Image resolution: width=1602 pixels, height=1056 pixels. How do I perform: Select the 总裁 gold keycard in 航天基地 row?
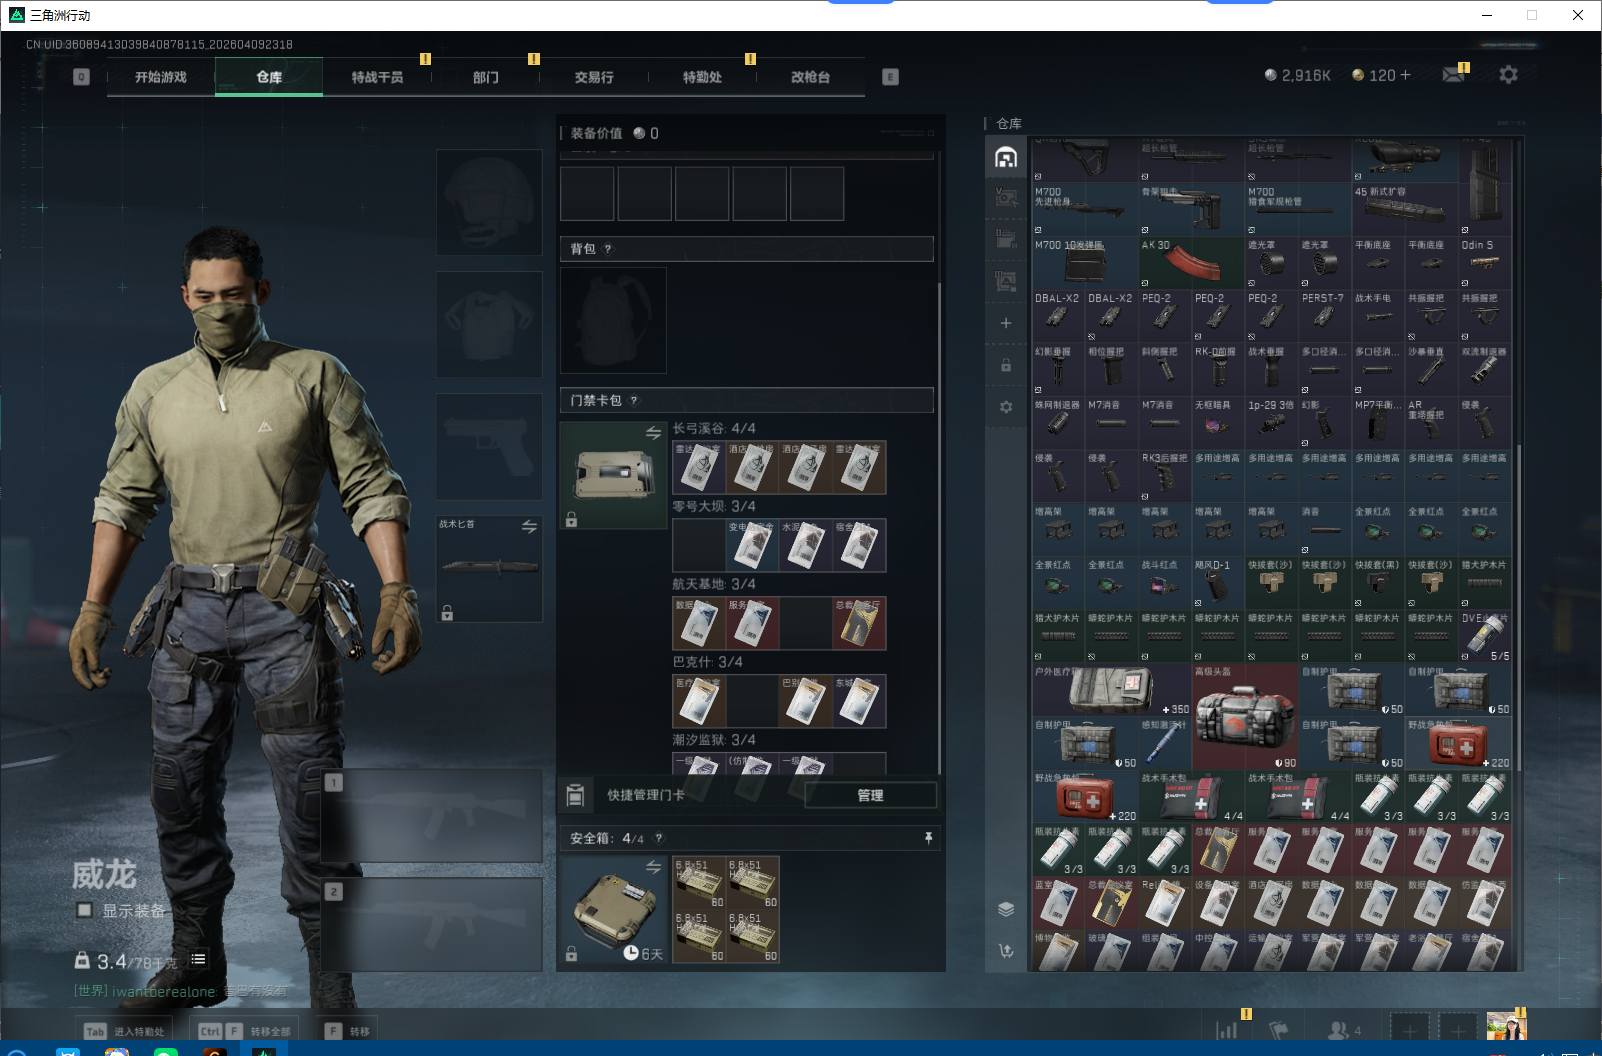tap(859, 622)
